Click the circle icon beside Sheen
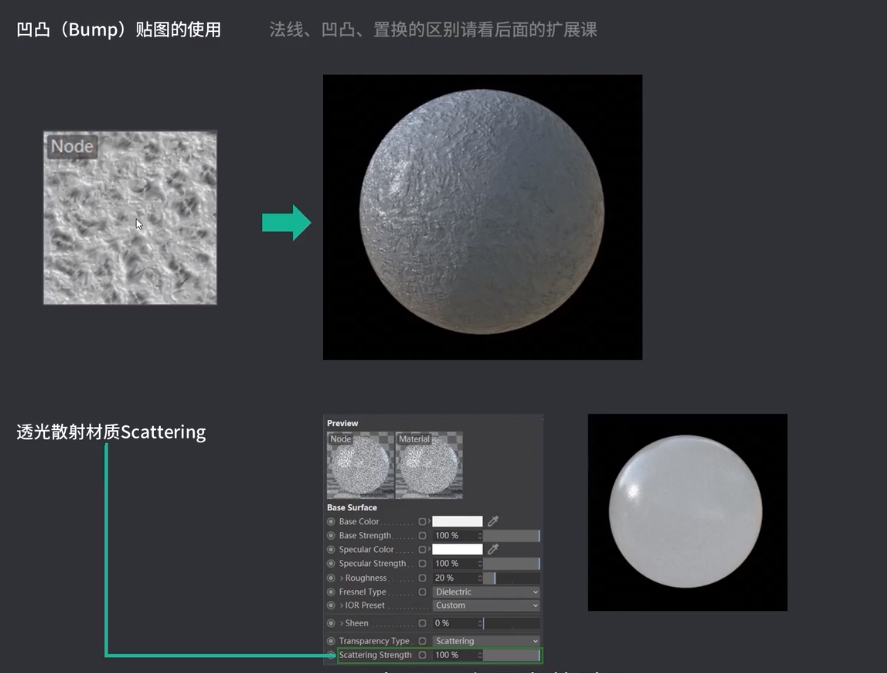This screenshot has width=887, height=673. tap(331, 623)
